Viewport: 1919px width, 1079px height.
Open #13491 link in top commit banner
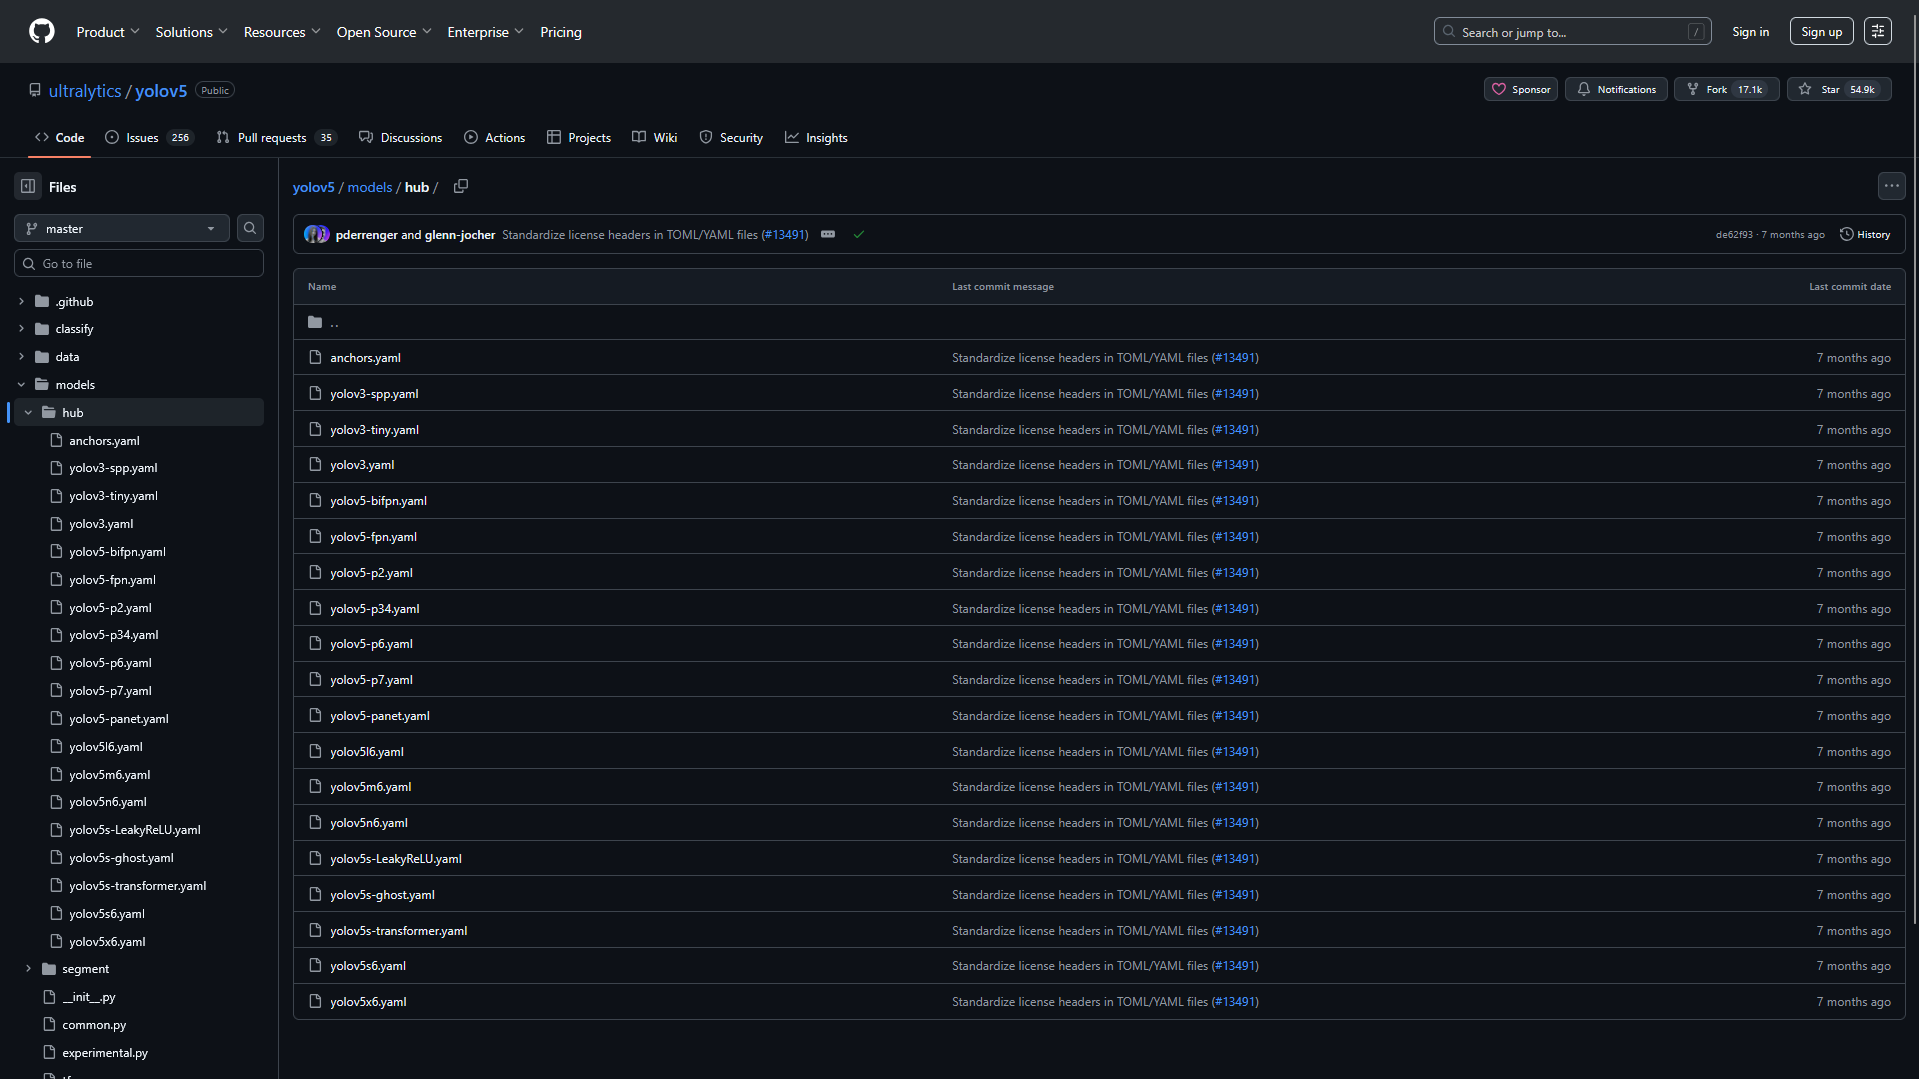(784, 235)
